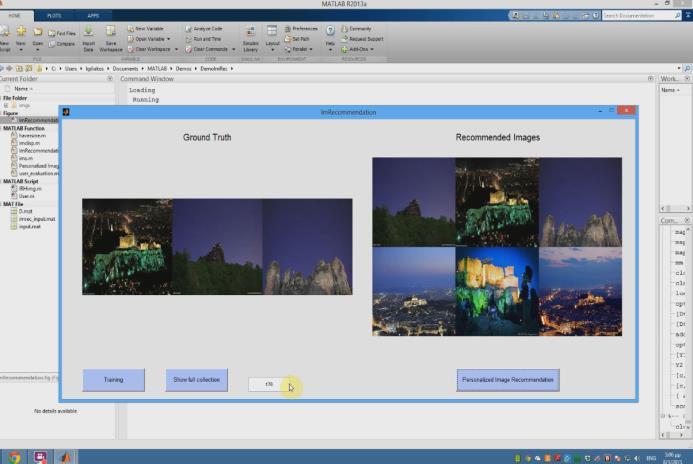
Task: Click the Personalized Image Recommendation button
Action: point(508,380)
